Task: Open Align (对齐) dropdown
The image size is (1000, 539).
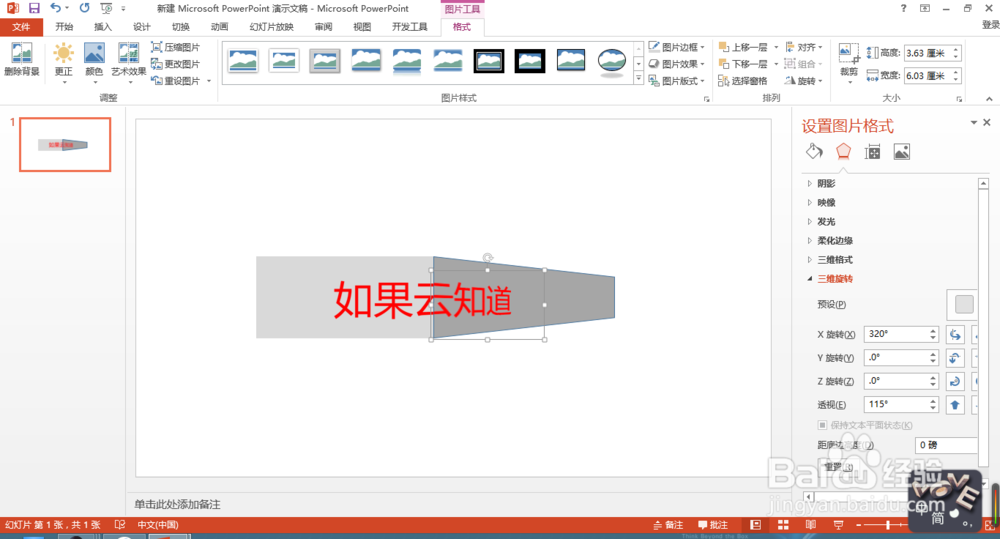Action: [803, 47]
